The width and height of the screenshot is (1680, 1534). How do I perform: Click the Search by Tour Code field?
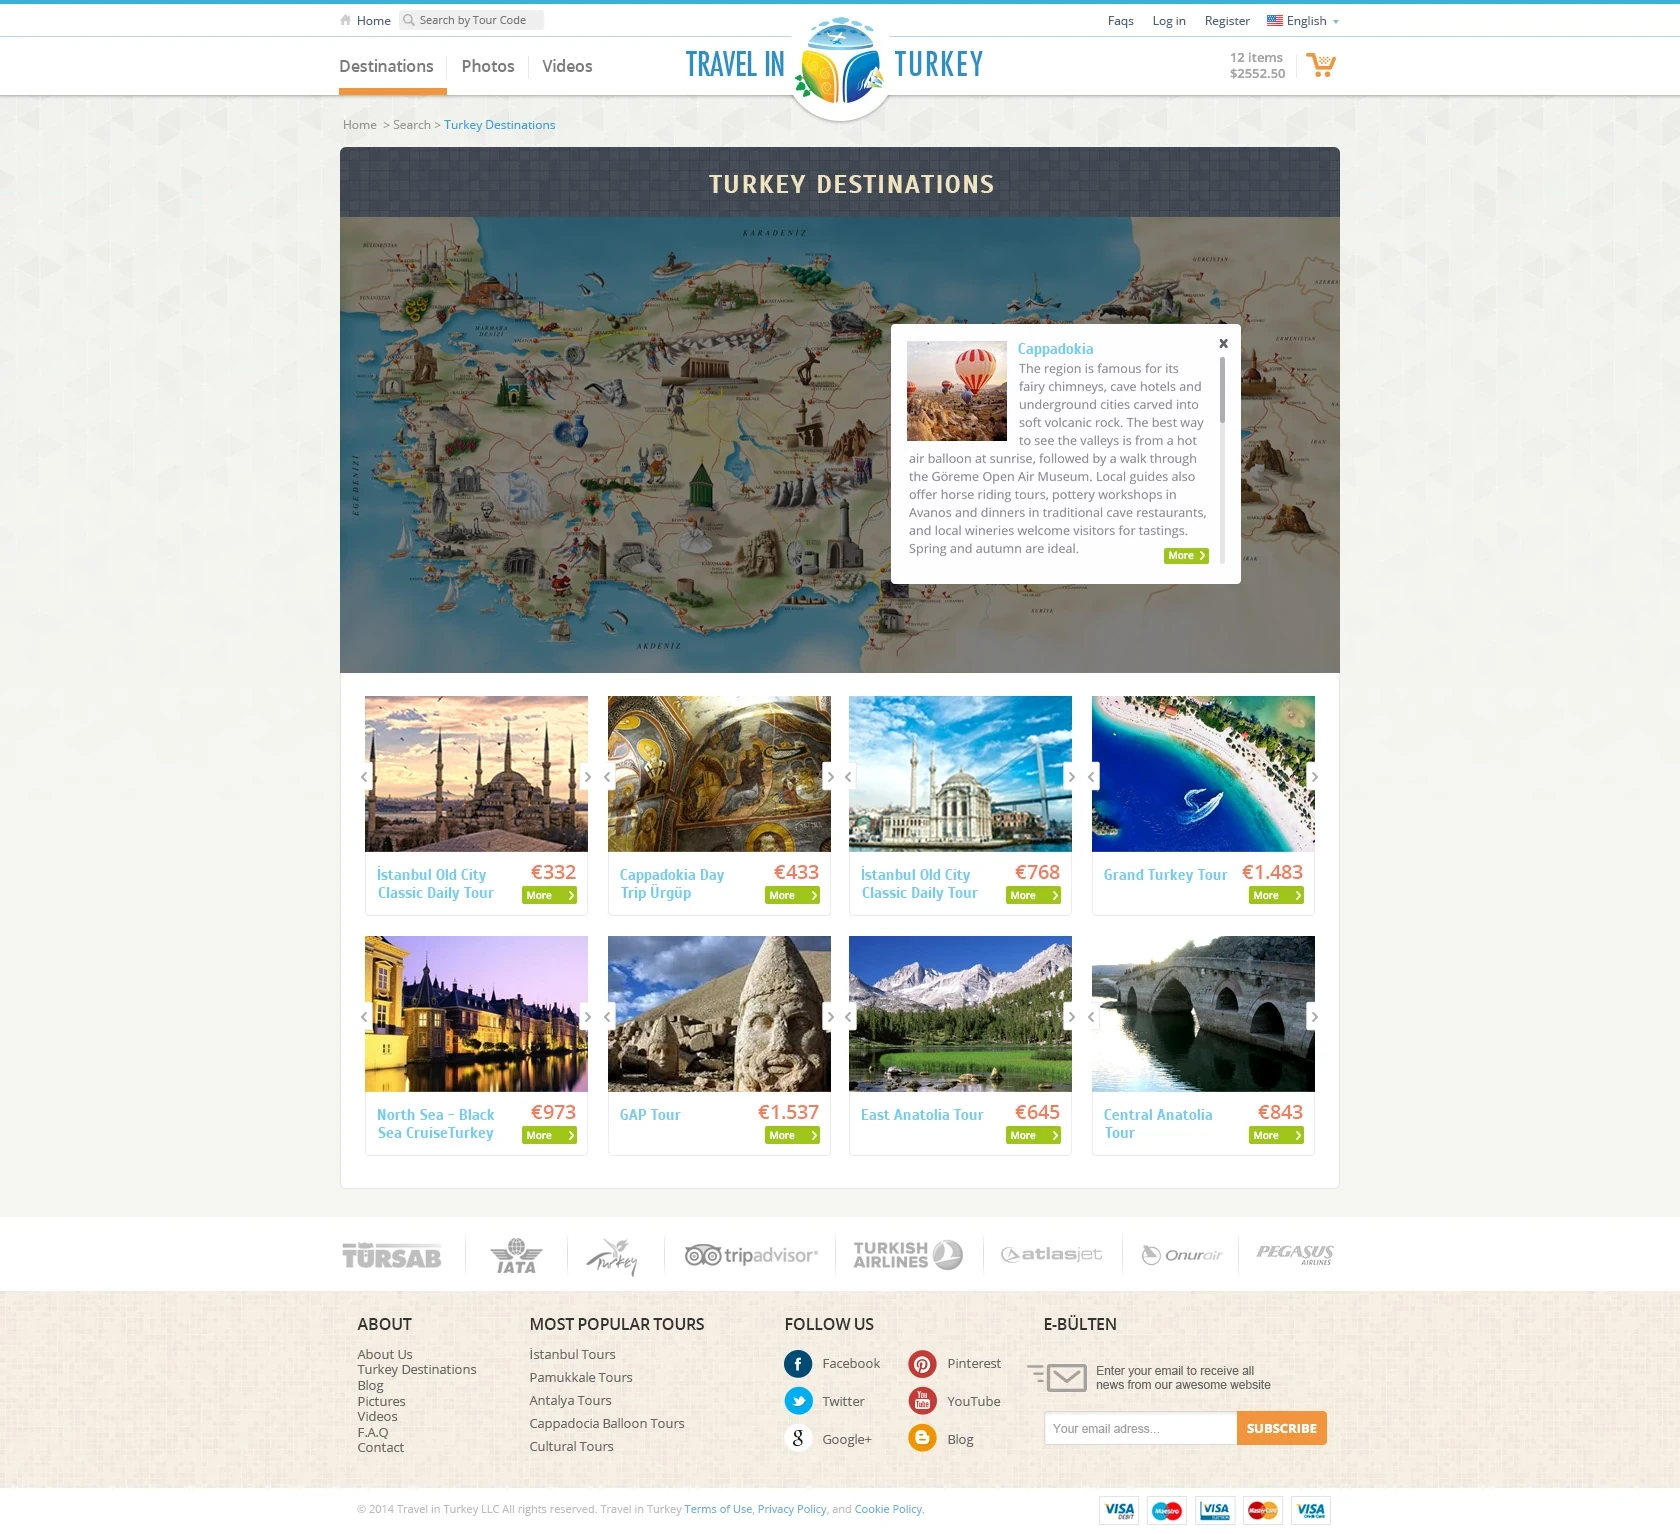coord(471,20)
